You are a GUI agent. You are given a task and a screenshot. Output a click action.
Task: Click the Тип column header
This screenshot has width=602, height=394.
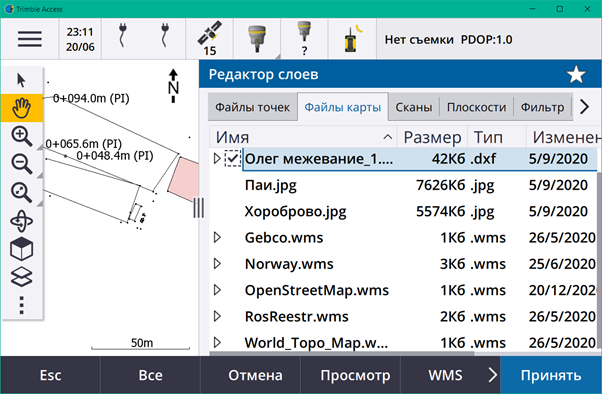click(x=496, y=137)
